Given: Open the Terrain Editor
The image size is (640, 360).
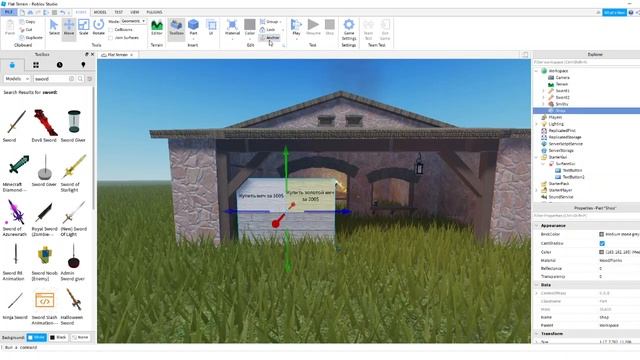Looking at the screenshot, I should (x=157, y=27).
